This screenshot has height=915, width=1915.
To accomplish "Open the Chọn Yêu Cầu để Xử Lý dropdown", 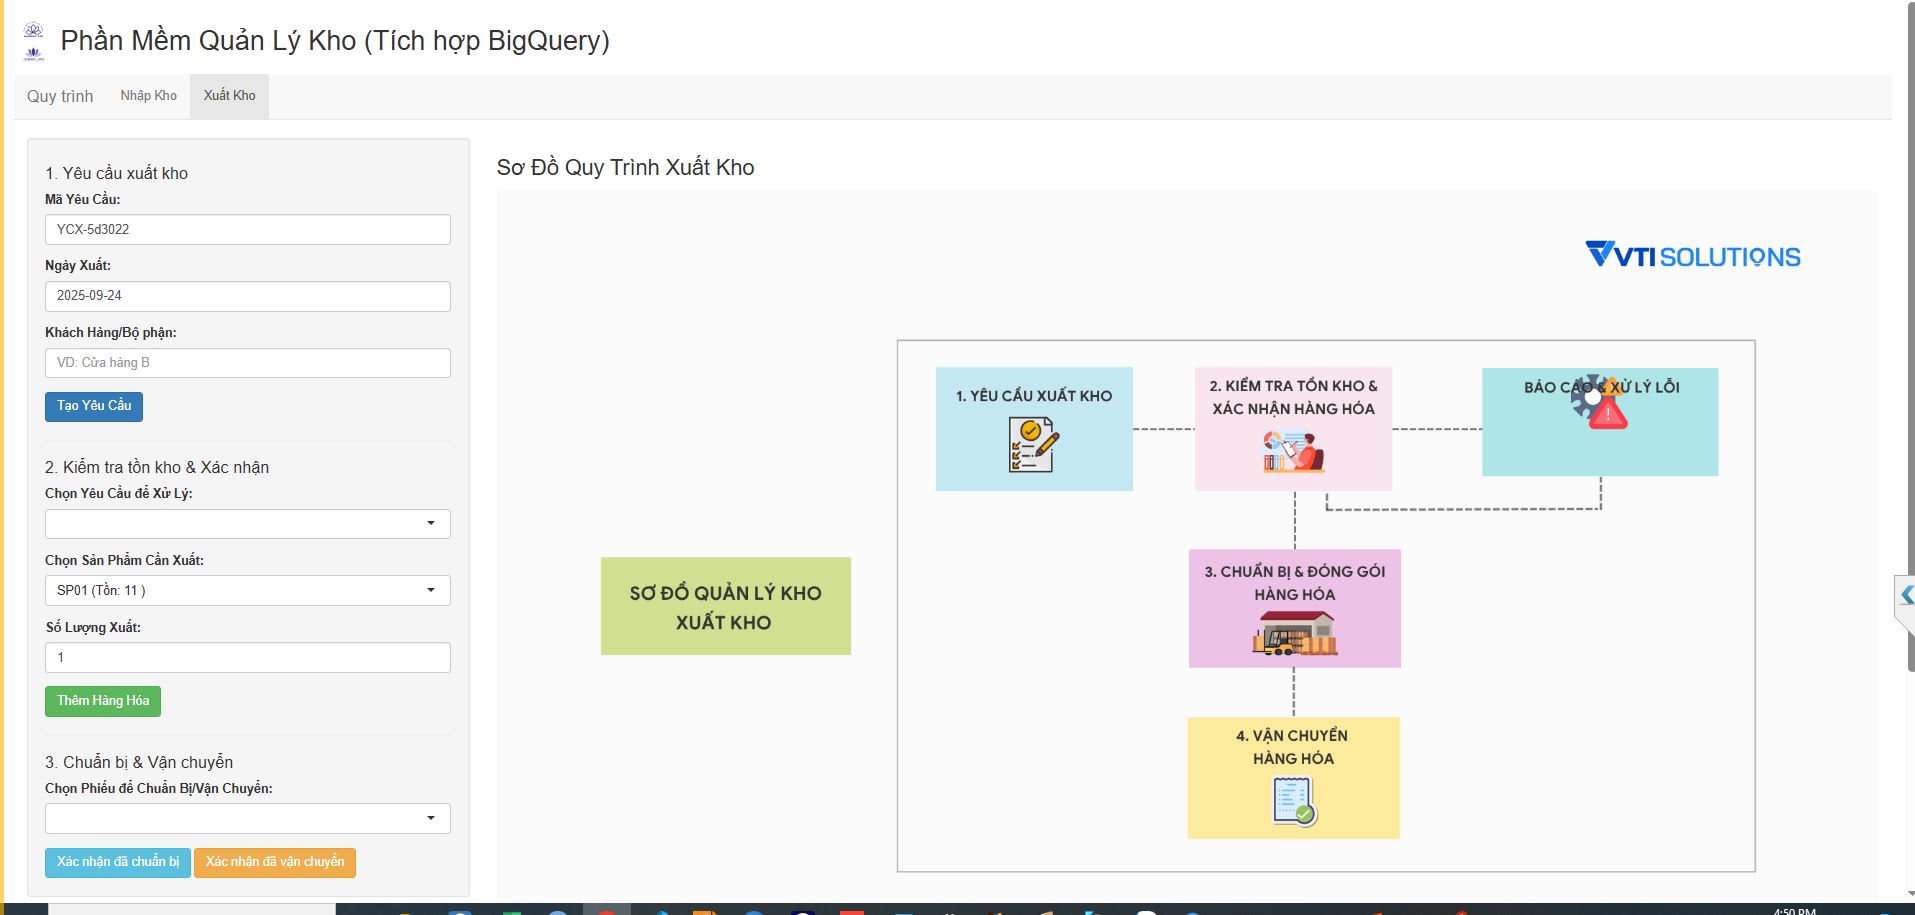I will pyautogui.click(x=247, y=524).
